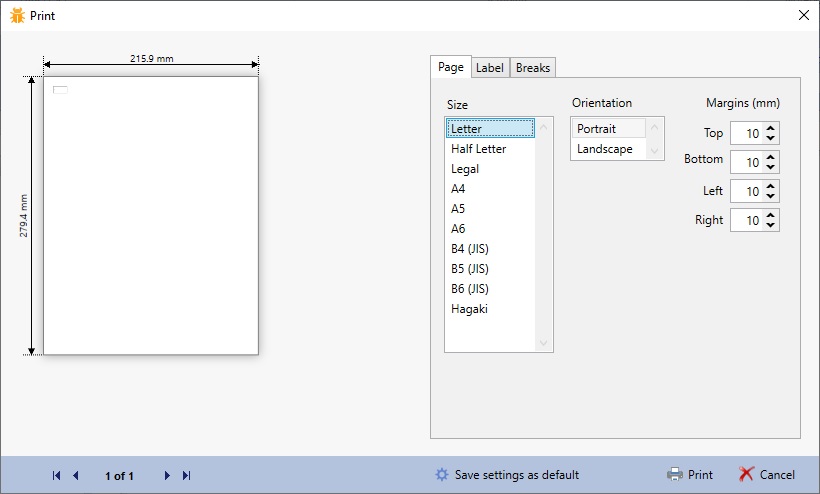Select the Page tab
The height and width of the screenshot is (494, 820).
pyautogui.click(x=451, y=67)
